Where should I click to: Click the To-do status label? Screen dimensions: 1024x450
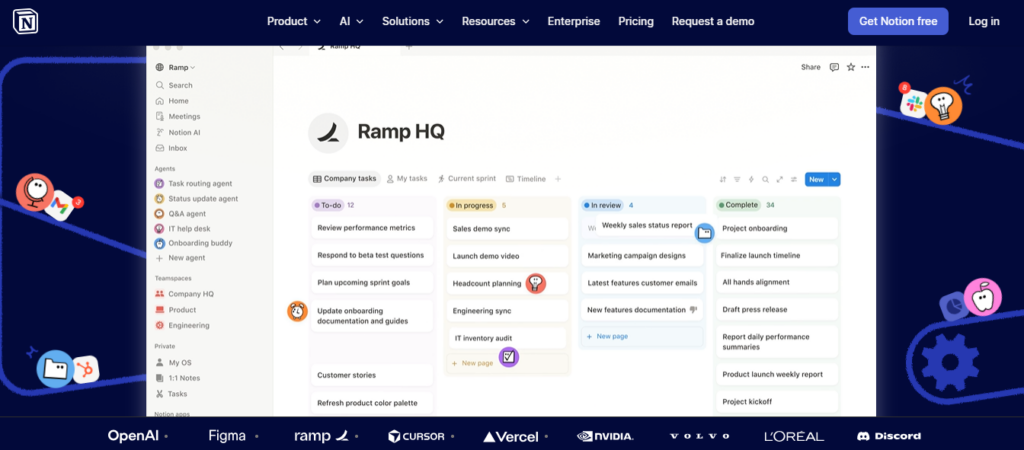coord(328,205)
